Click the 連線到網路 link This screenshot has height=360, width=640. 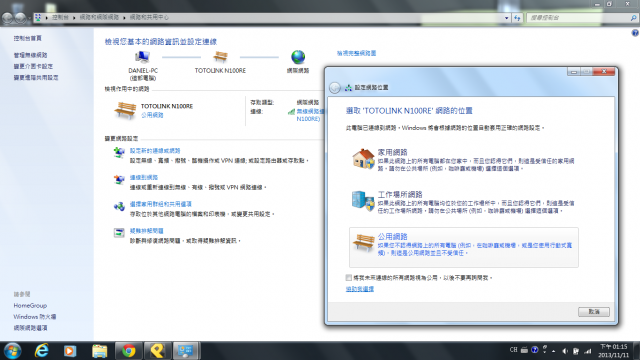coord(144,177)
